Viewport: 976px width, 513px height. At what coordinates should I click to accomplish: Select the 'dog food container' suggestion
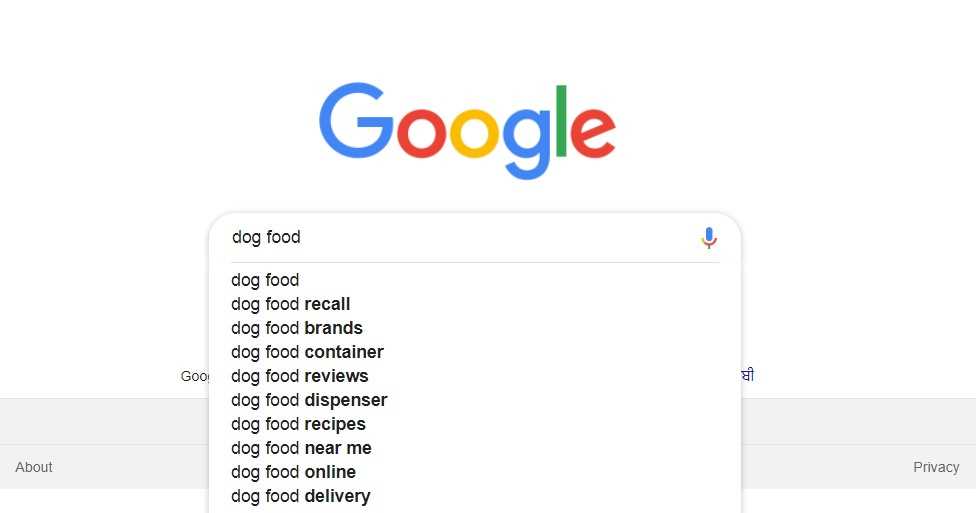pyautogui.click(x=307, y=352)
